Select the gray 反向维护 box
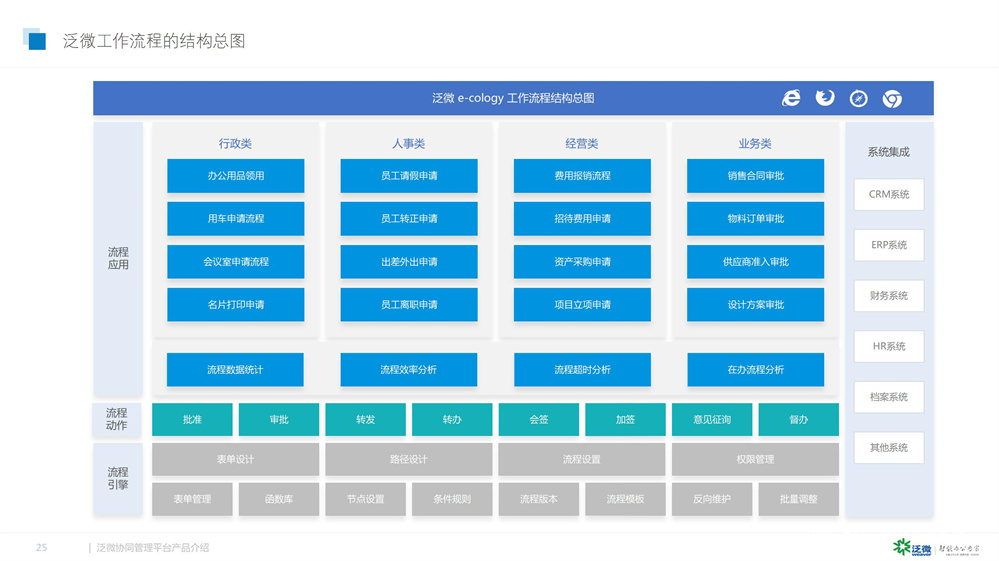 pos(712,499)
